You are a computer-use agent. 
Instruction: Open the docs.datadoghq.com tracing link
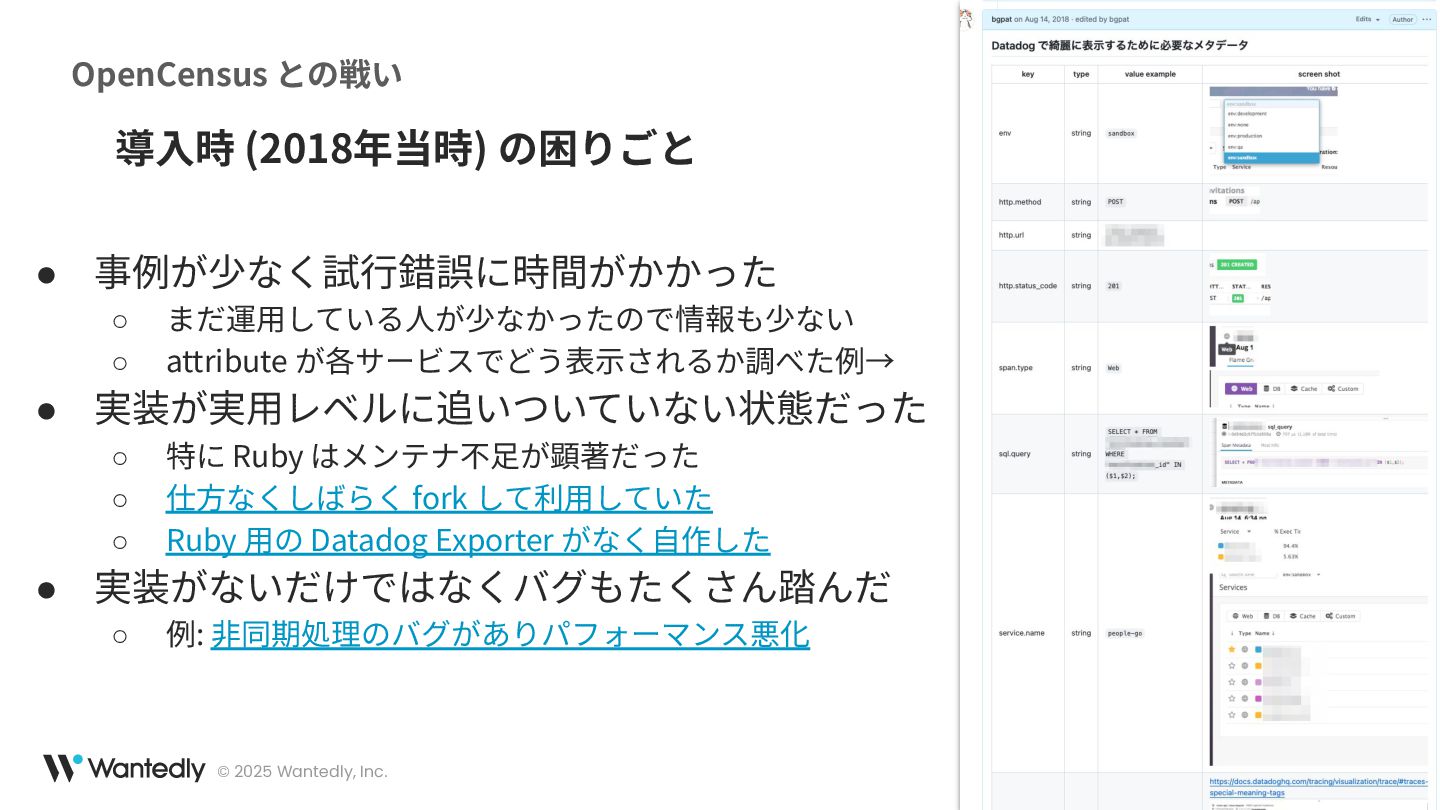pyautogui.click(x=1318, y=787)
